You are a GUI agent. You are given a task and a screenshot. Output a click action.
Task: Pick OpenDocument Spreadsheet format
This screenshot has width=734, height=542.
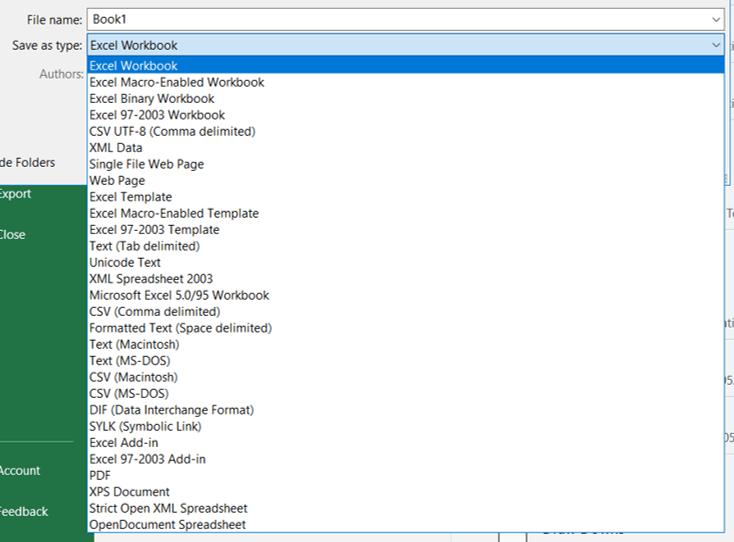[406, 525]
